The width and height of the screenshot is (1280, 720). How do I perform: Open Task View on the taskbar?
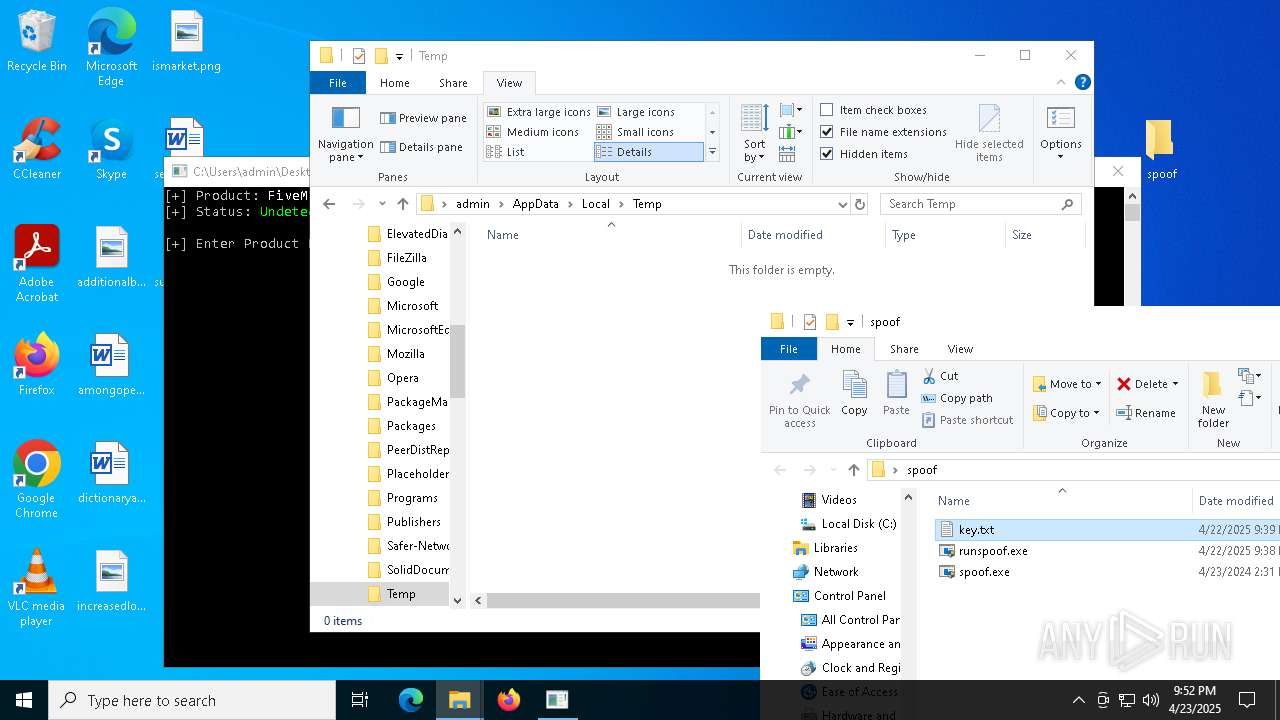[x=360, y=700]
